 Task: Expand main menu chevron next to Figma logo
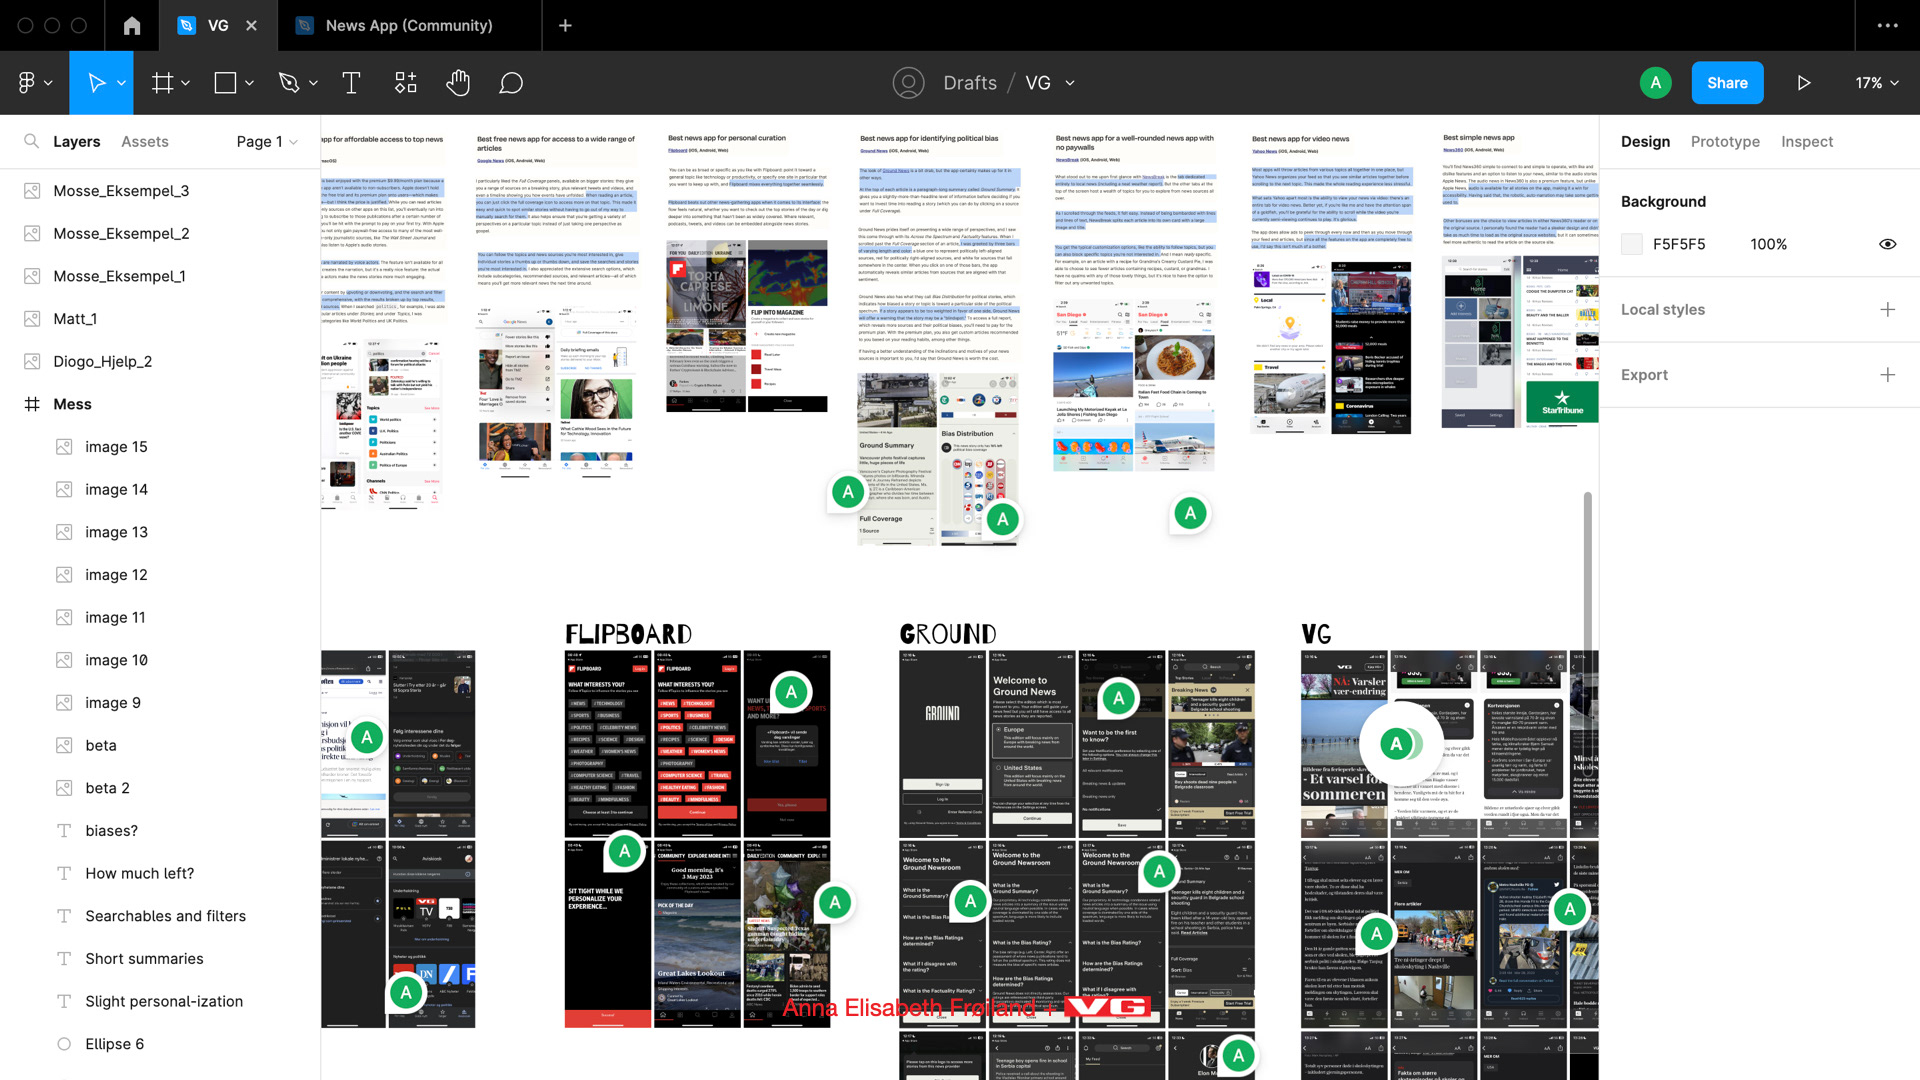(x=48, y=83)
